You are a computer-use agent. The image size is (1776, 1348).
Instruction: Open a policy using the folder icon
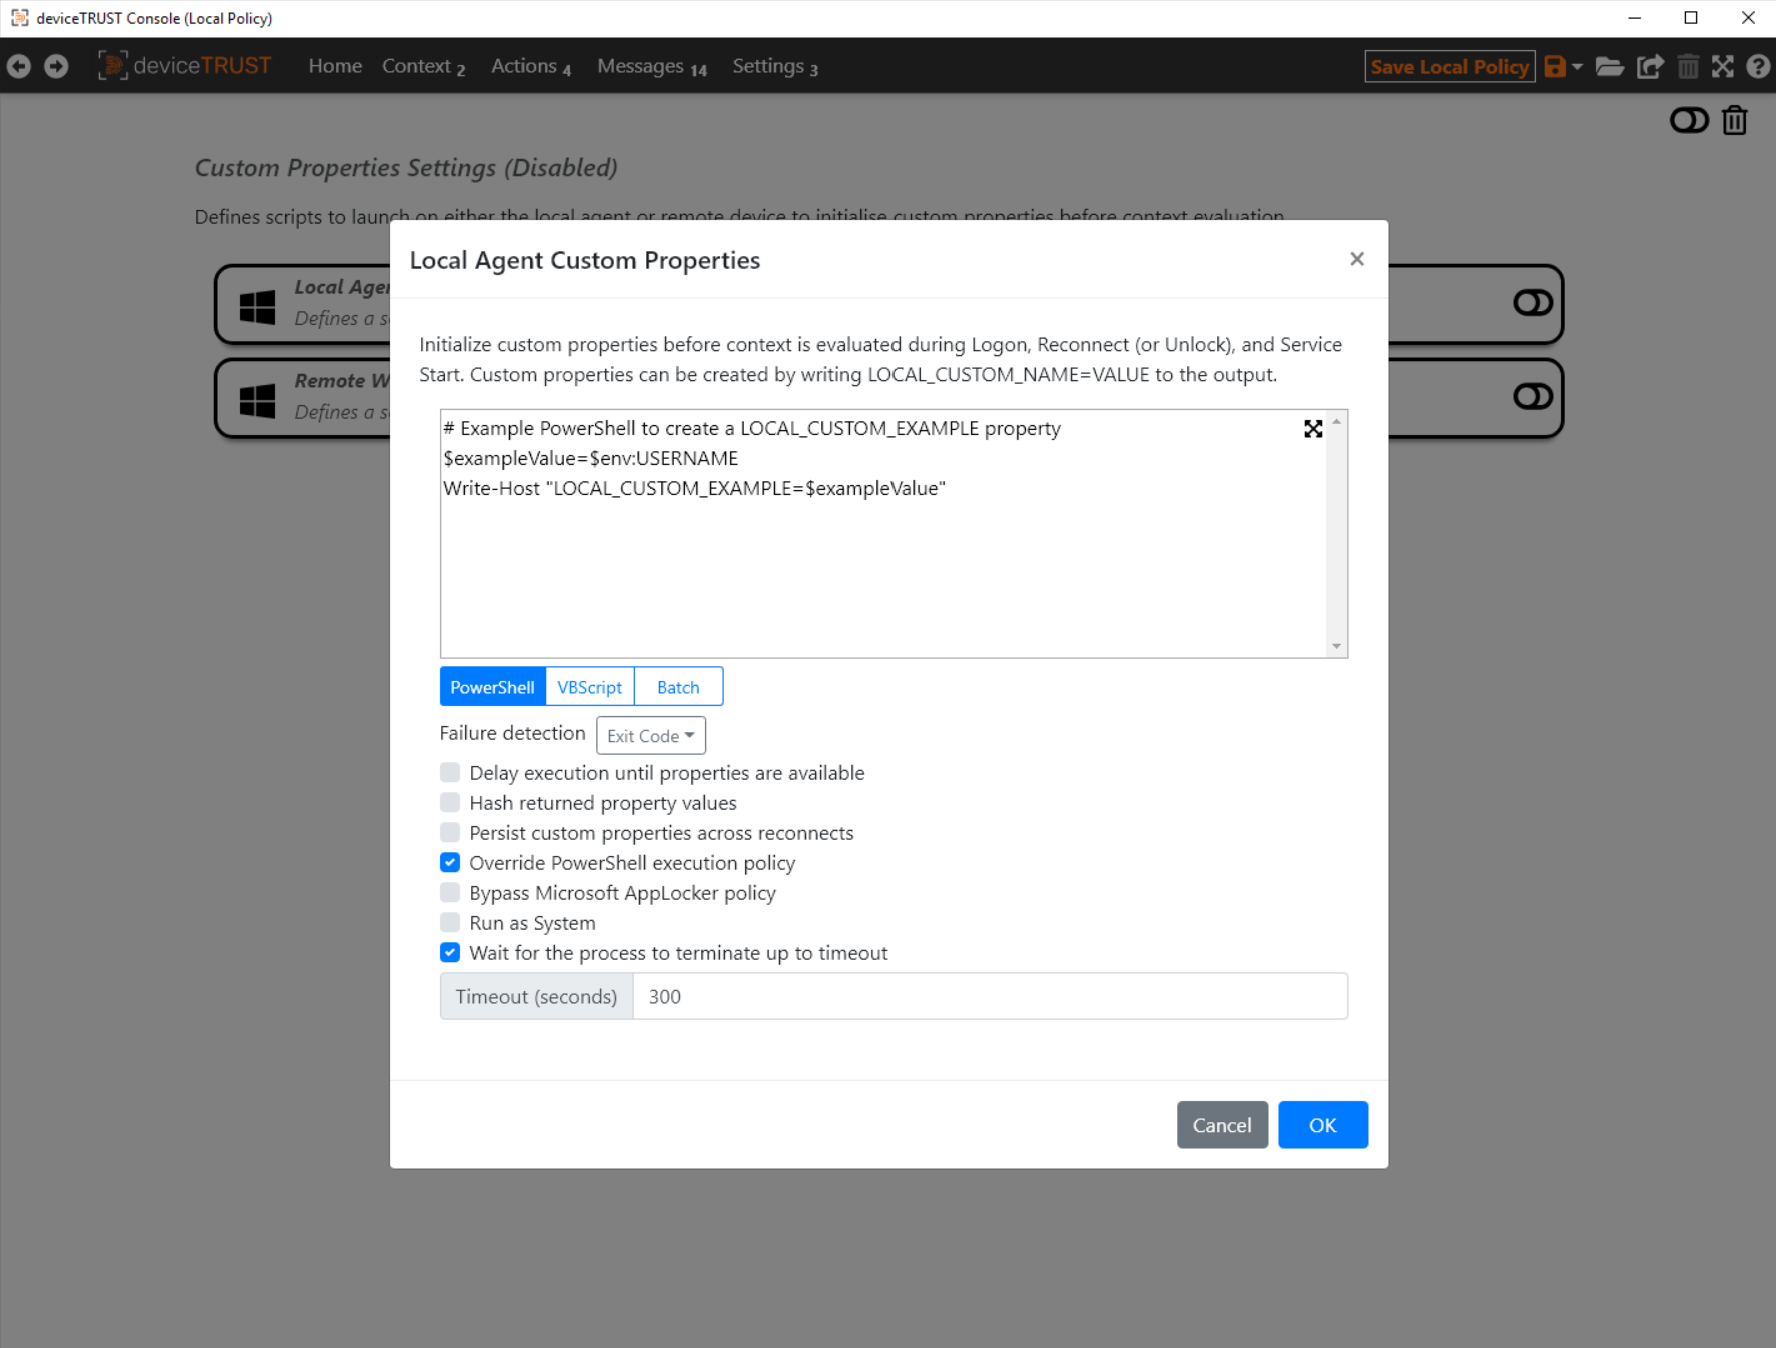1611,66
